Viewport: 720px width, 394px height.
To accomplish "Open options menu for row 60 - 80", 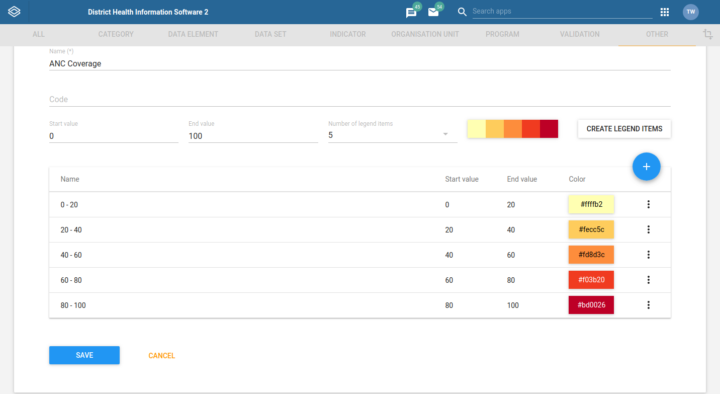I will point(648,280).
